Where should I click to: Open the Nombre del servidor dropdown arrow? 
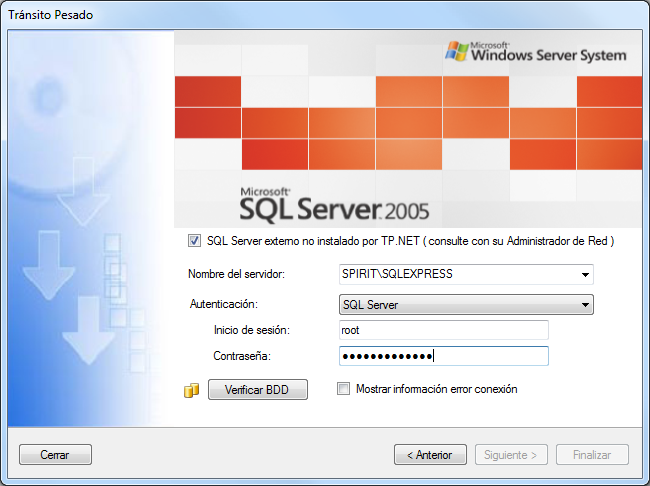[x=585, y=274]
